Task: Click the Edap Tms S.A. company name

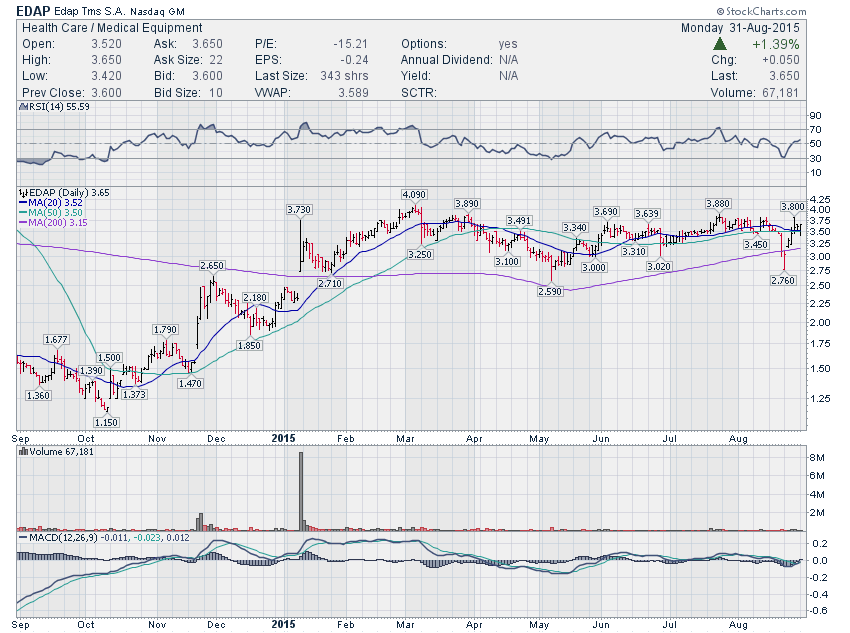Action: [90, 11]
